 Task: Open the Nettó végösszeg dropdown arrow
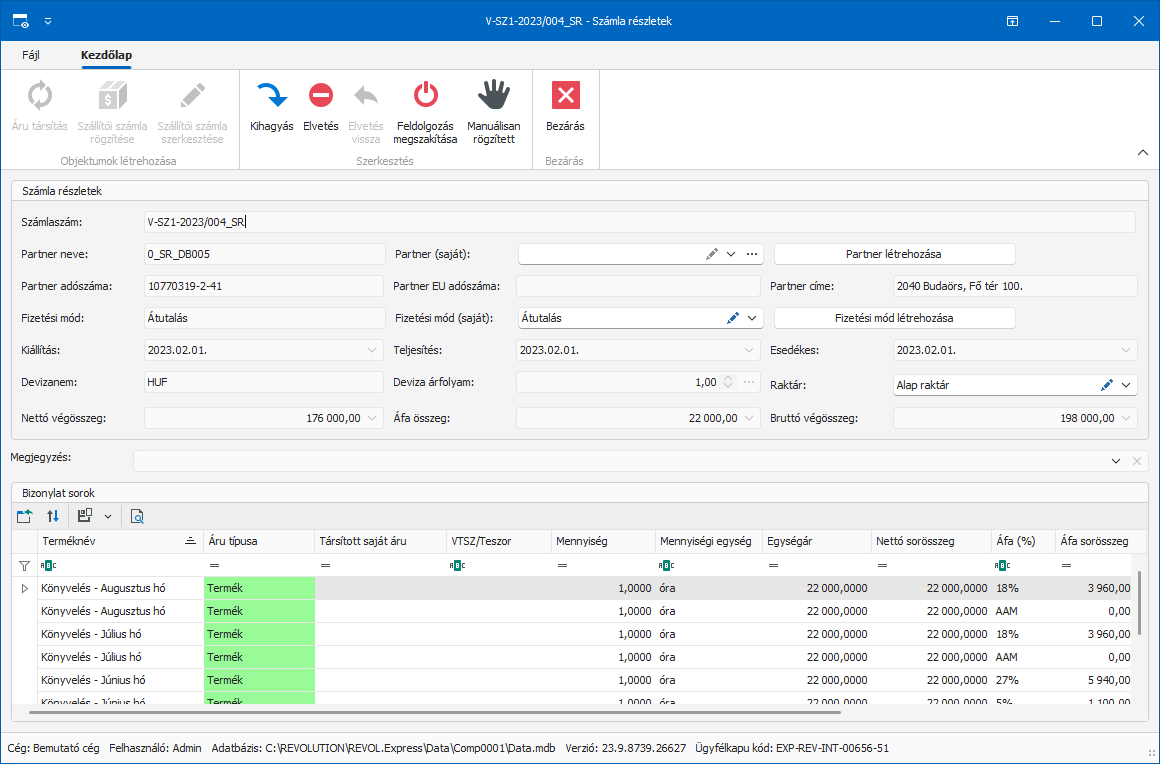coord(372,419)
